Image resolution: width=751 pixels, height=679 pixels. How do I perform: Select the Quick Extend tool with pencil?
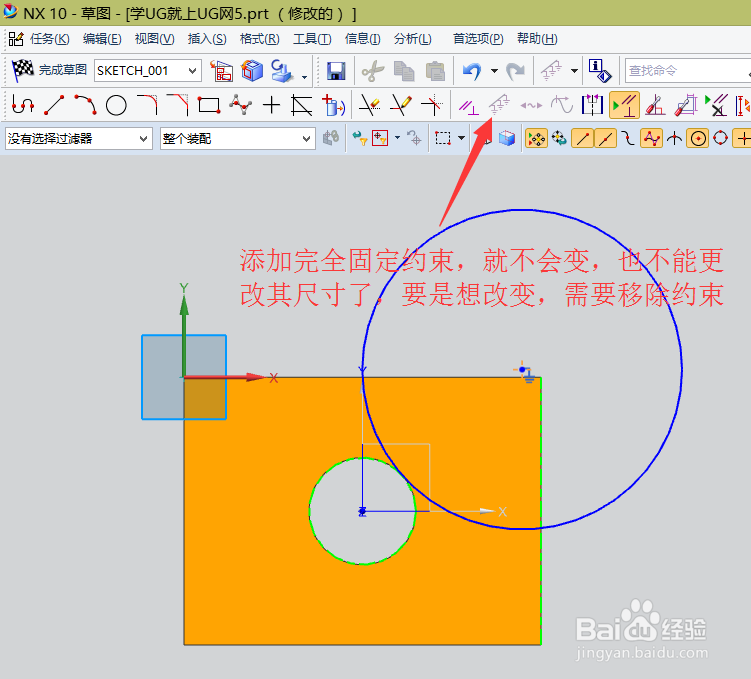[x=401, y=105]
